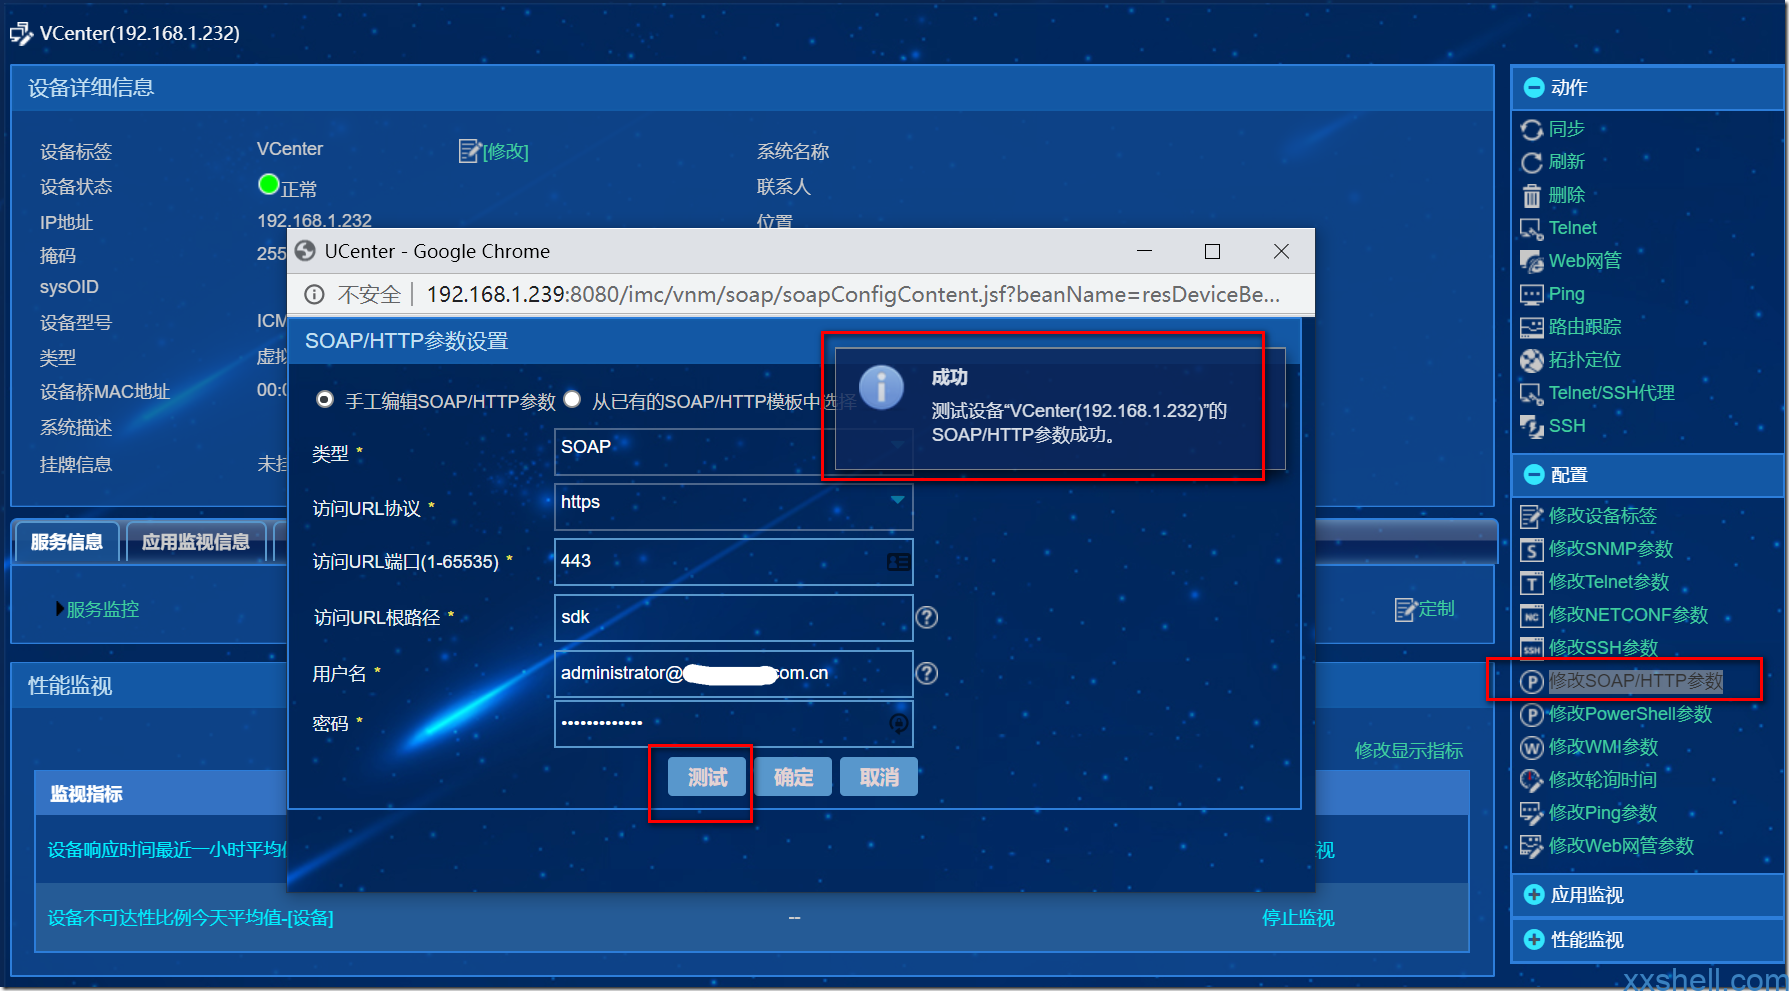The width and height of the screenshot is (1789, 991).
Task: Expand the 性能监视 sidebar section
Action: [x=1534, y=940]
